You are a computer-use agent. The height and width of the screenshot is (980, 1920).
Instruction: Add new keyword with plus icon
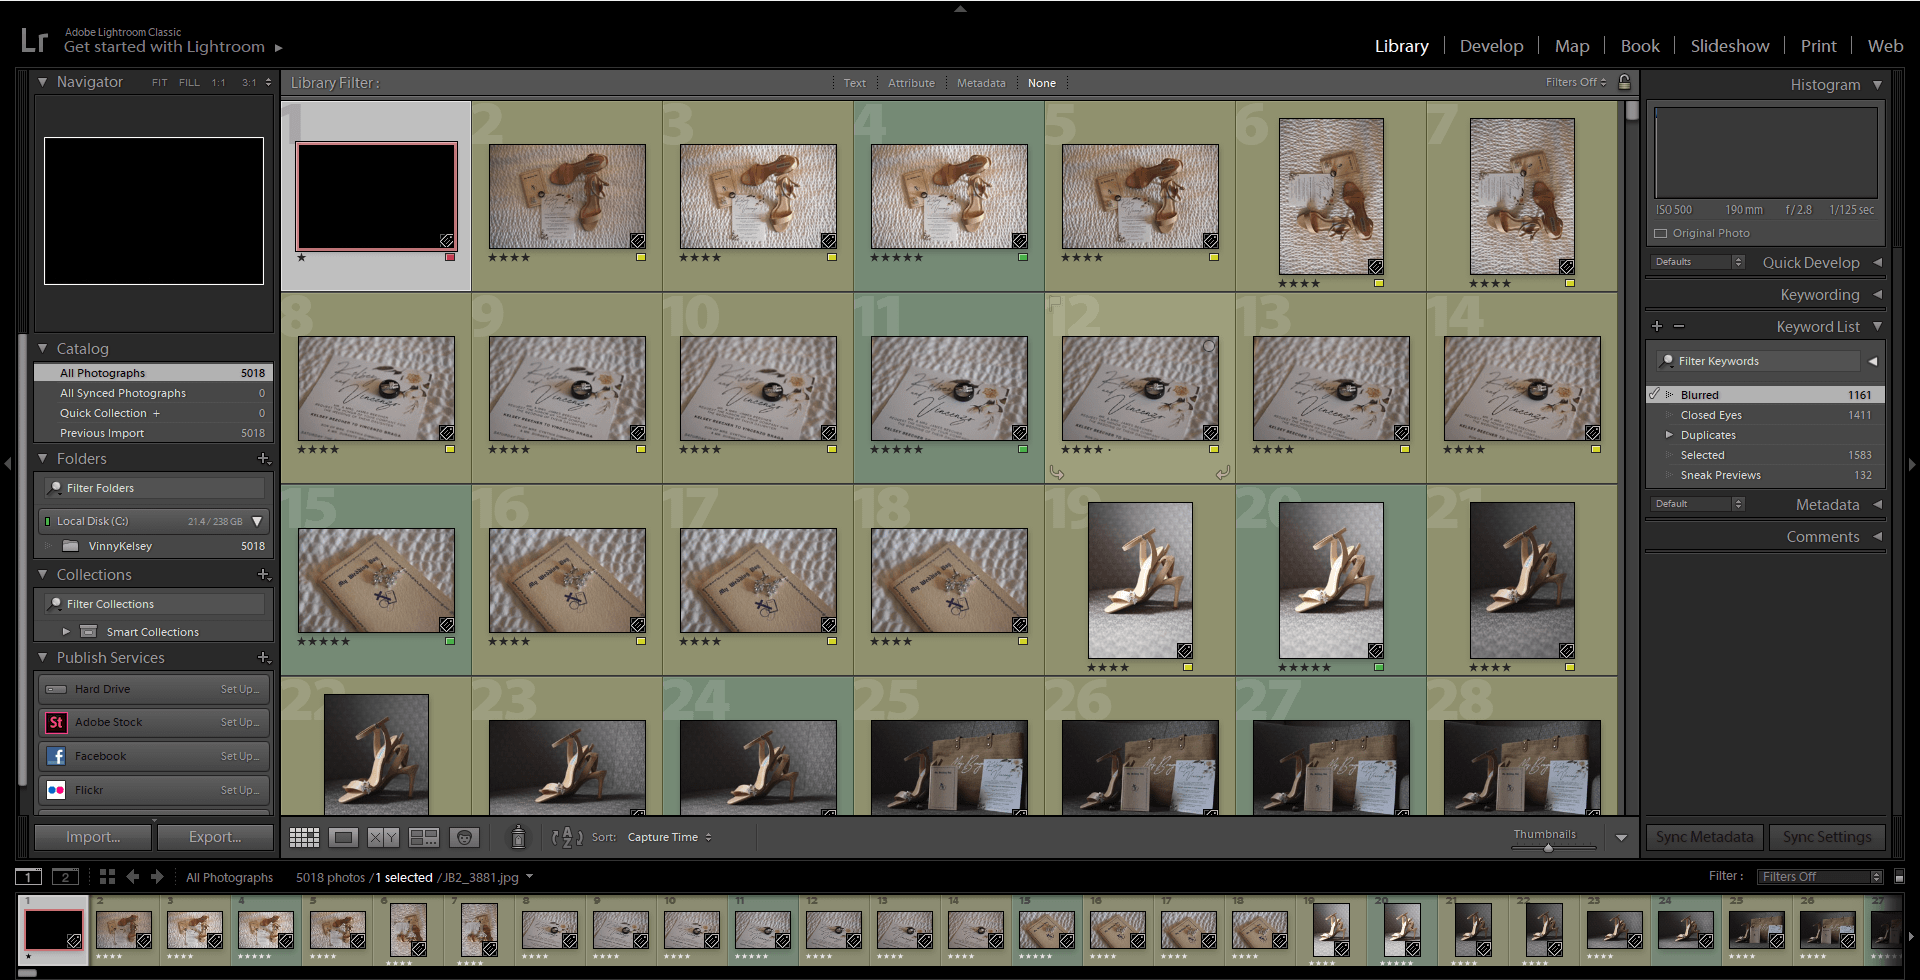click(x=1657, y=326)
